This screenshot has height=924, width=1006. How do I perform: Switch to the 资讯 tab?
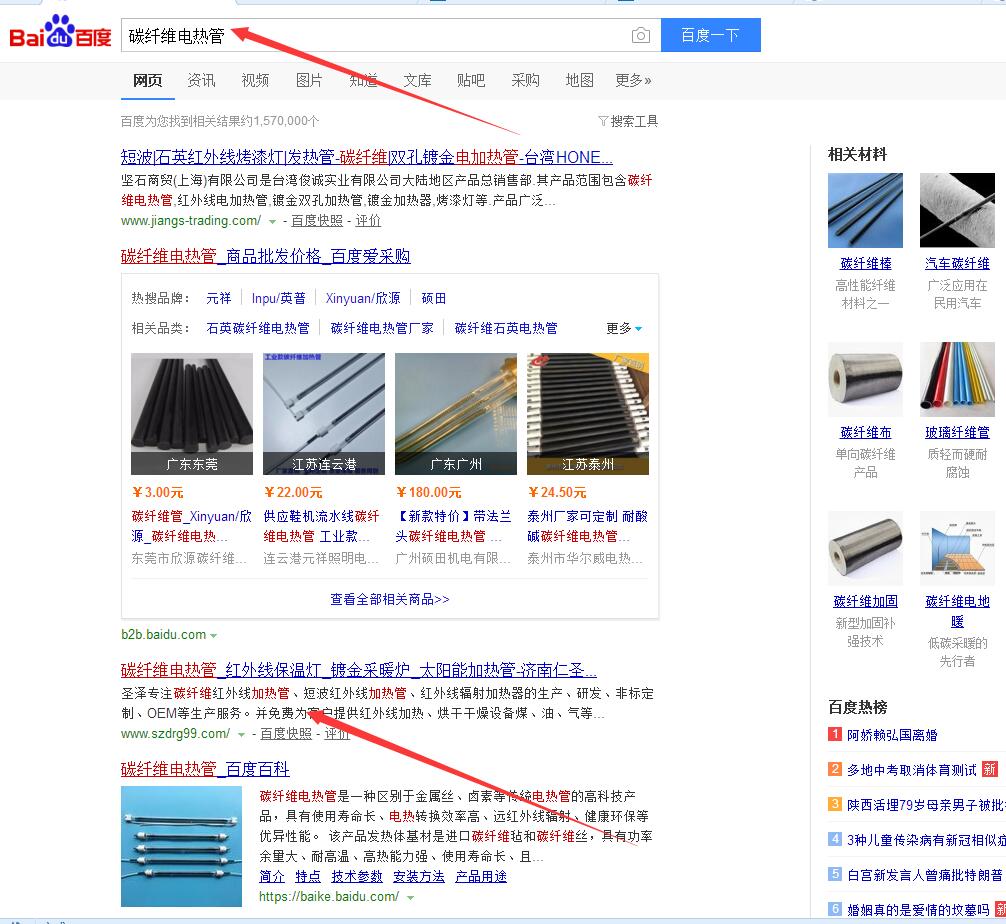201,80
